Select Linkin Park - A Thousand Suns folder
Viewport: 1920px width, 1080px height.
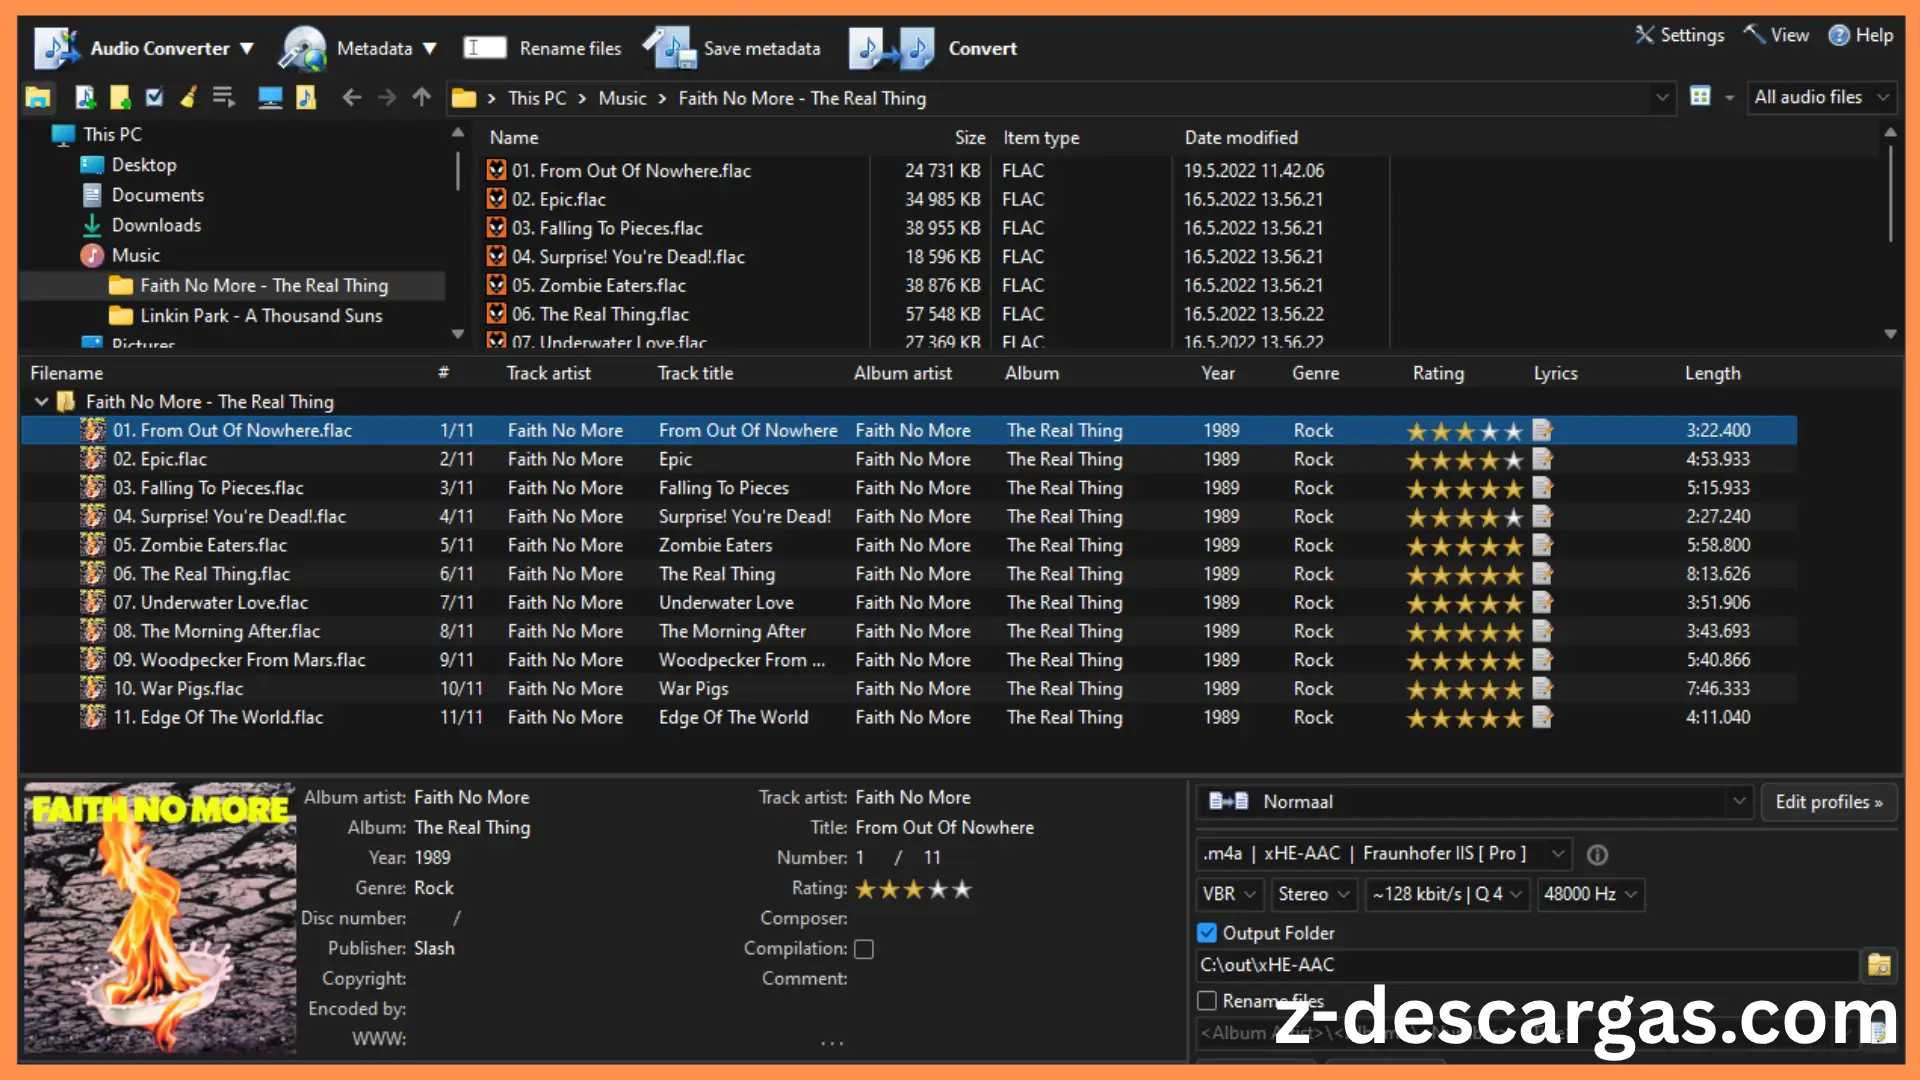click(x=261, y=315)
